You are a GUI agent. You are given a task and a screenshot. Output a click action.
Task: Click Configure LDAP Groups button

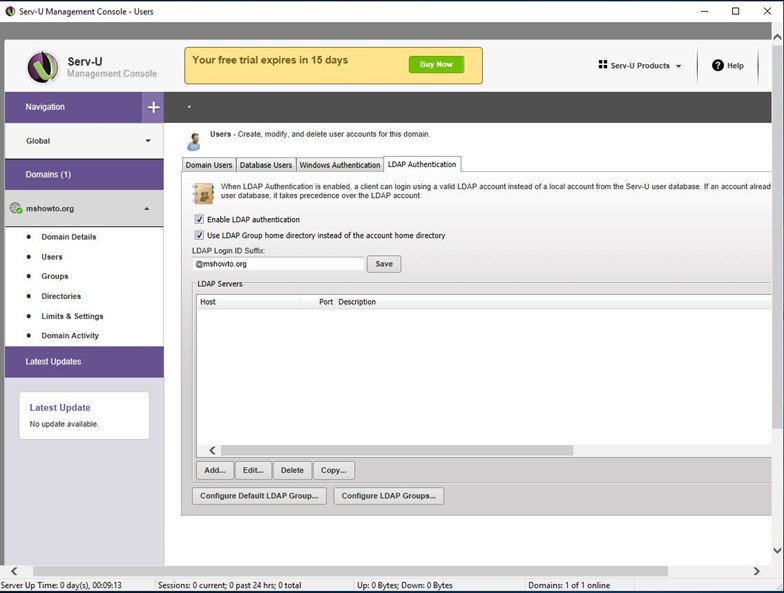(388, 496)
